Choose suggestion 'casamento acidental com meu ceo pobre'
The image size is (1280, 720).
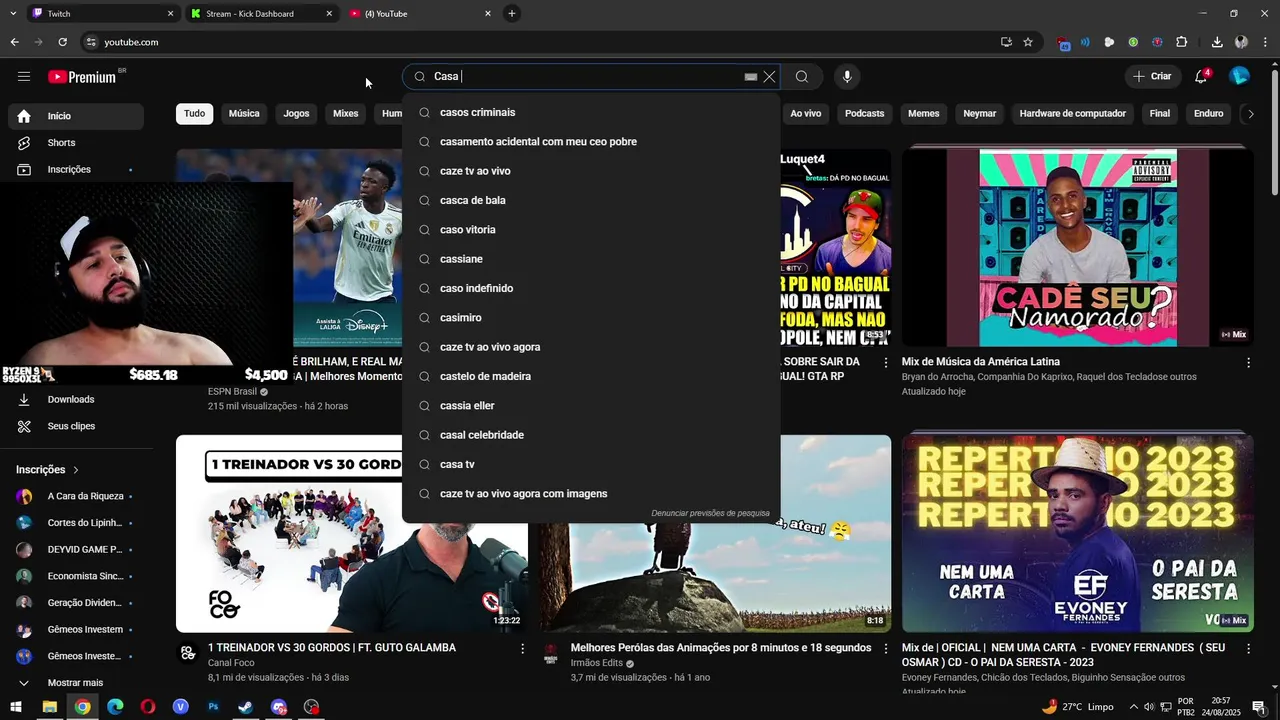coord(591,142)
